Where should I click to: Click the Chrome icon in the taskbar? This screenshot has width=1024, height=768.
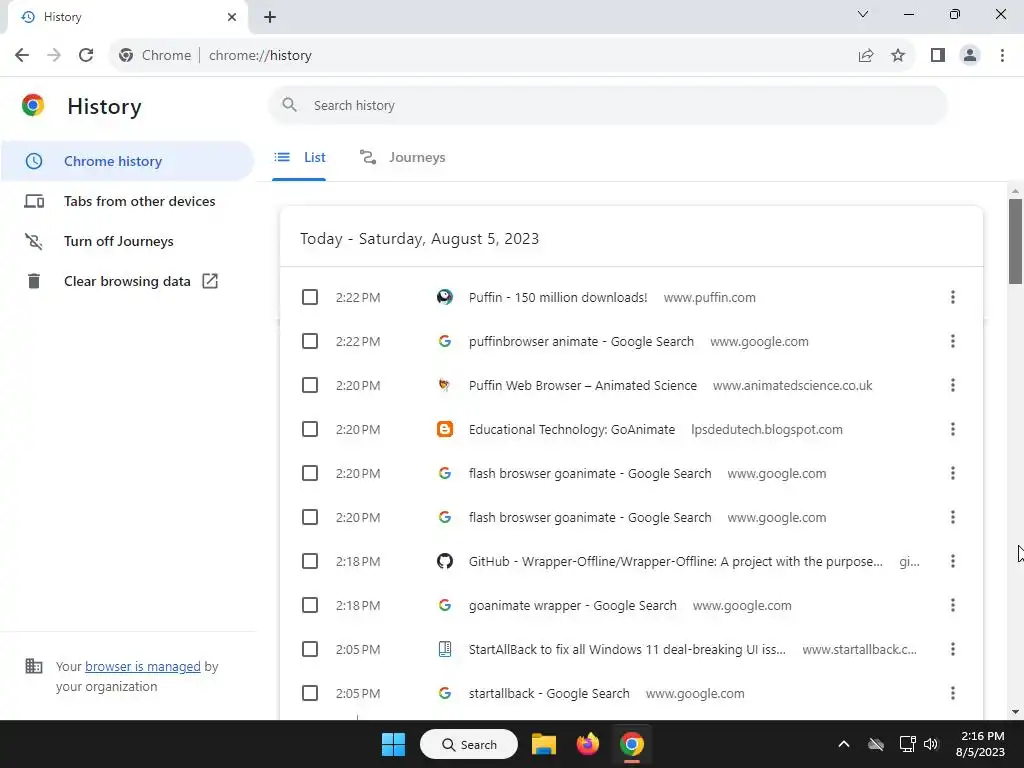(632, 744)
